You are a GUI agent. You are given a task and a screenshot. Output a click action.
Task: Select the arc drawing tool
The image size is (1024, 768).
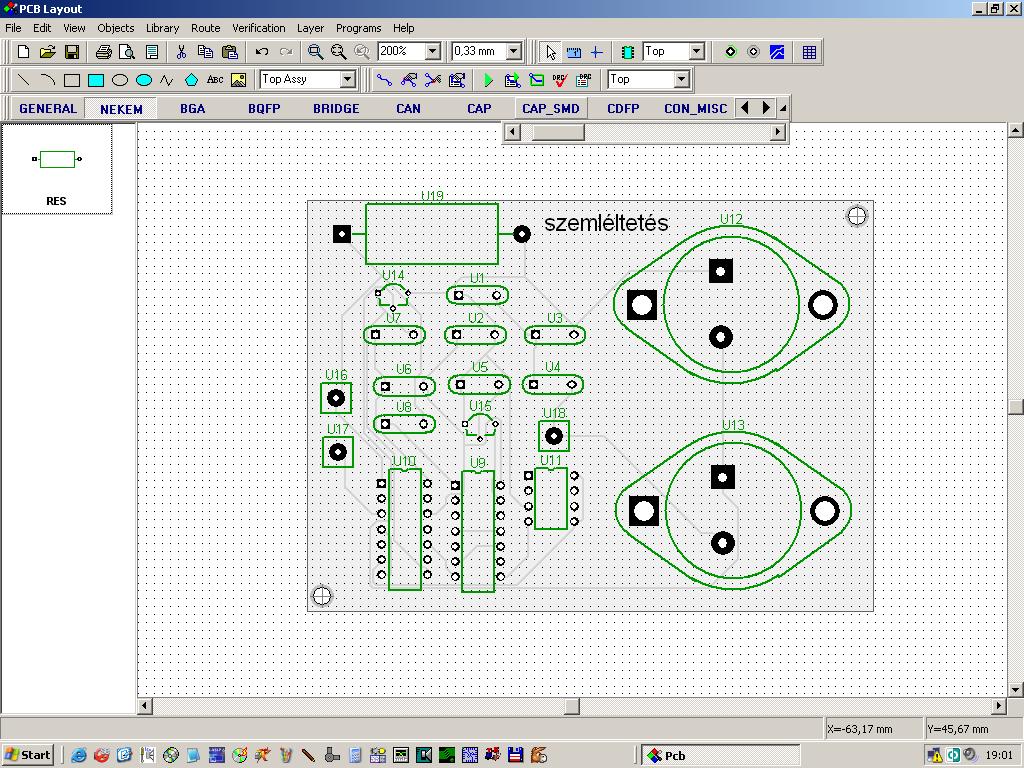[47, 80]
